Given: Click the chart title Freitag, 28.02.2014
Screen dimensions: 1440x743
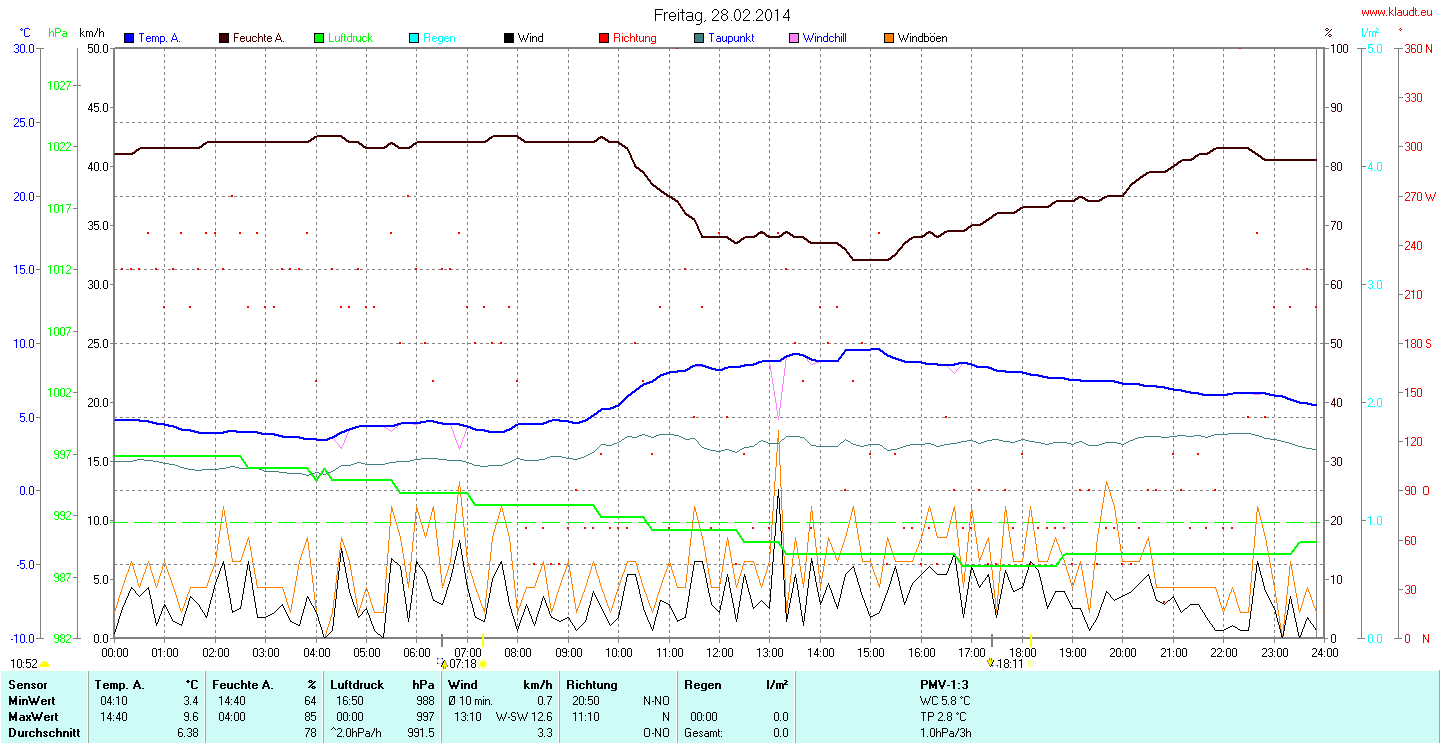Looking at the screenshot, I should click(x=721, y=15).
